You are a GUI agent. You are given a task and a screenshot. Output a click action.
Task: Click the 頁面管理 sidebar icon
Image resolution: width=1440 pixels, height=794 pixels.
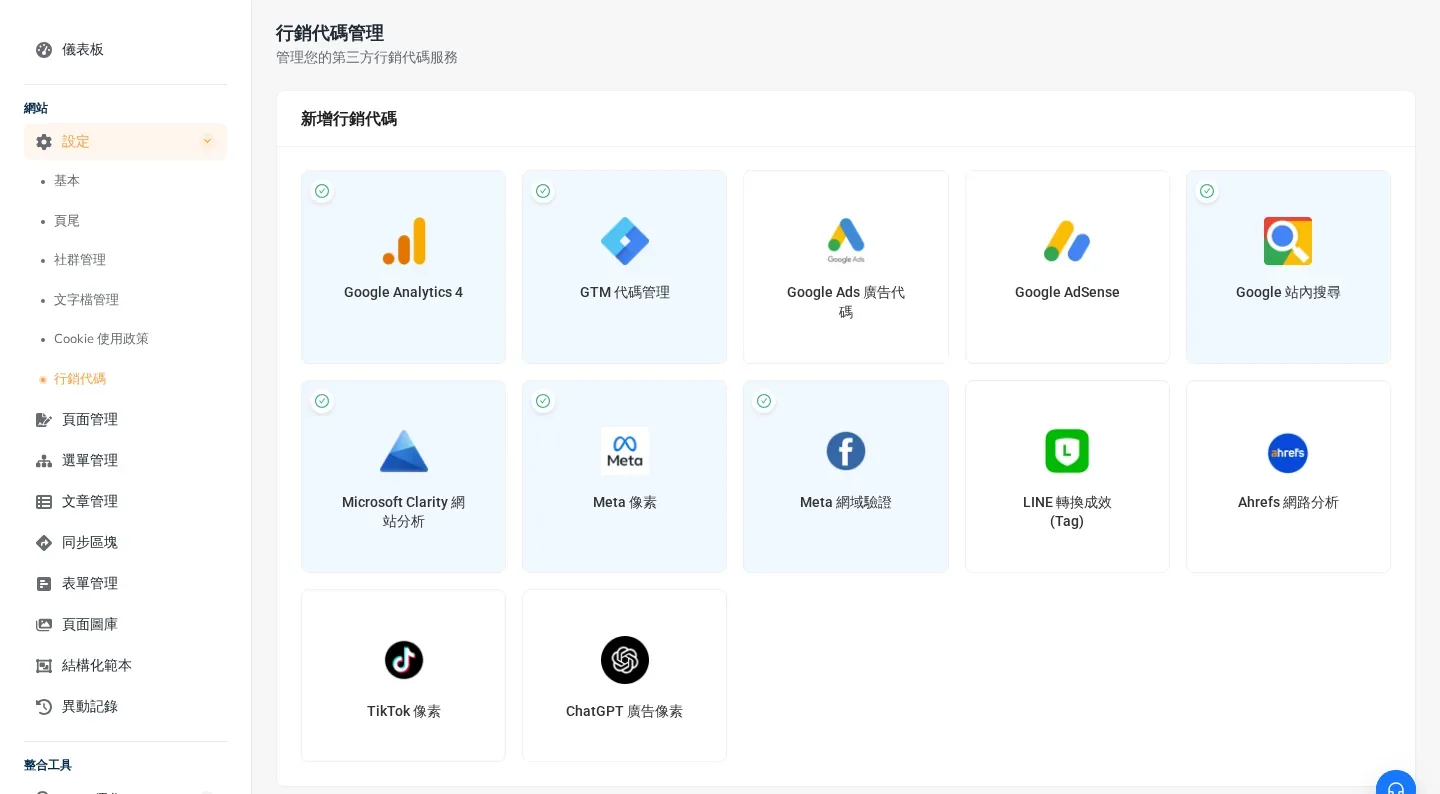[44, 420]
